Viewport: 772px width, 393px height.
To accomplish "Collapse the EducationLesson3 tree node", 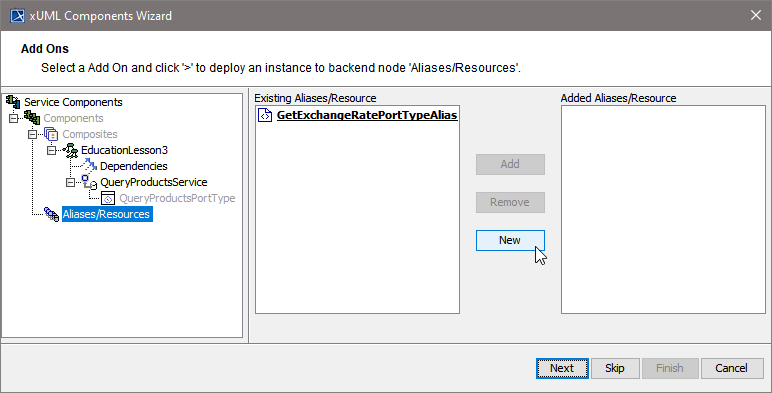I will tap(52, 150).
